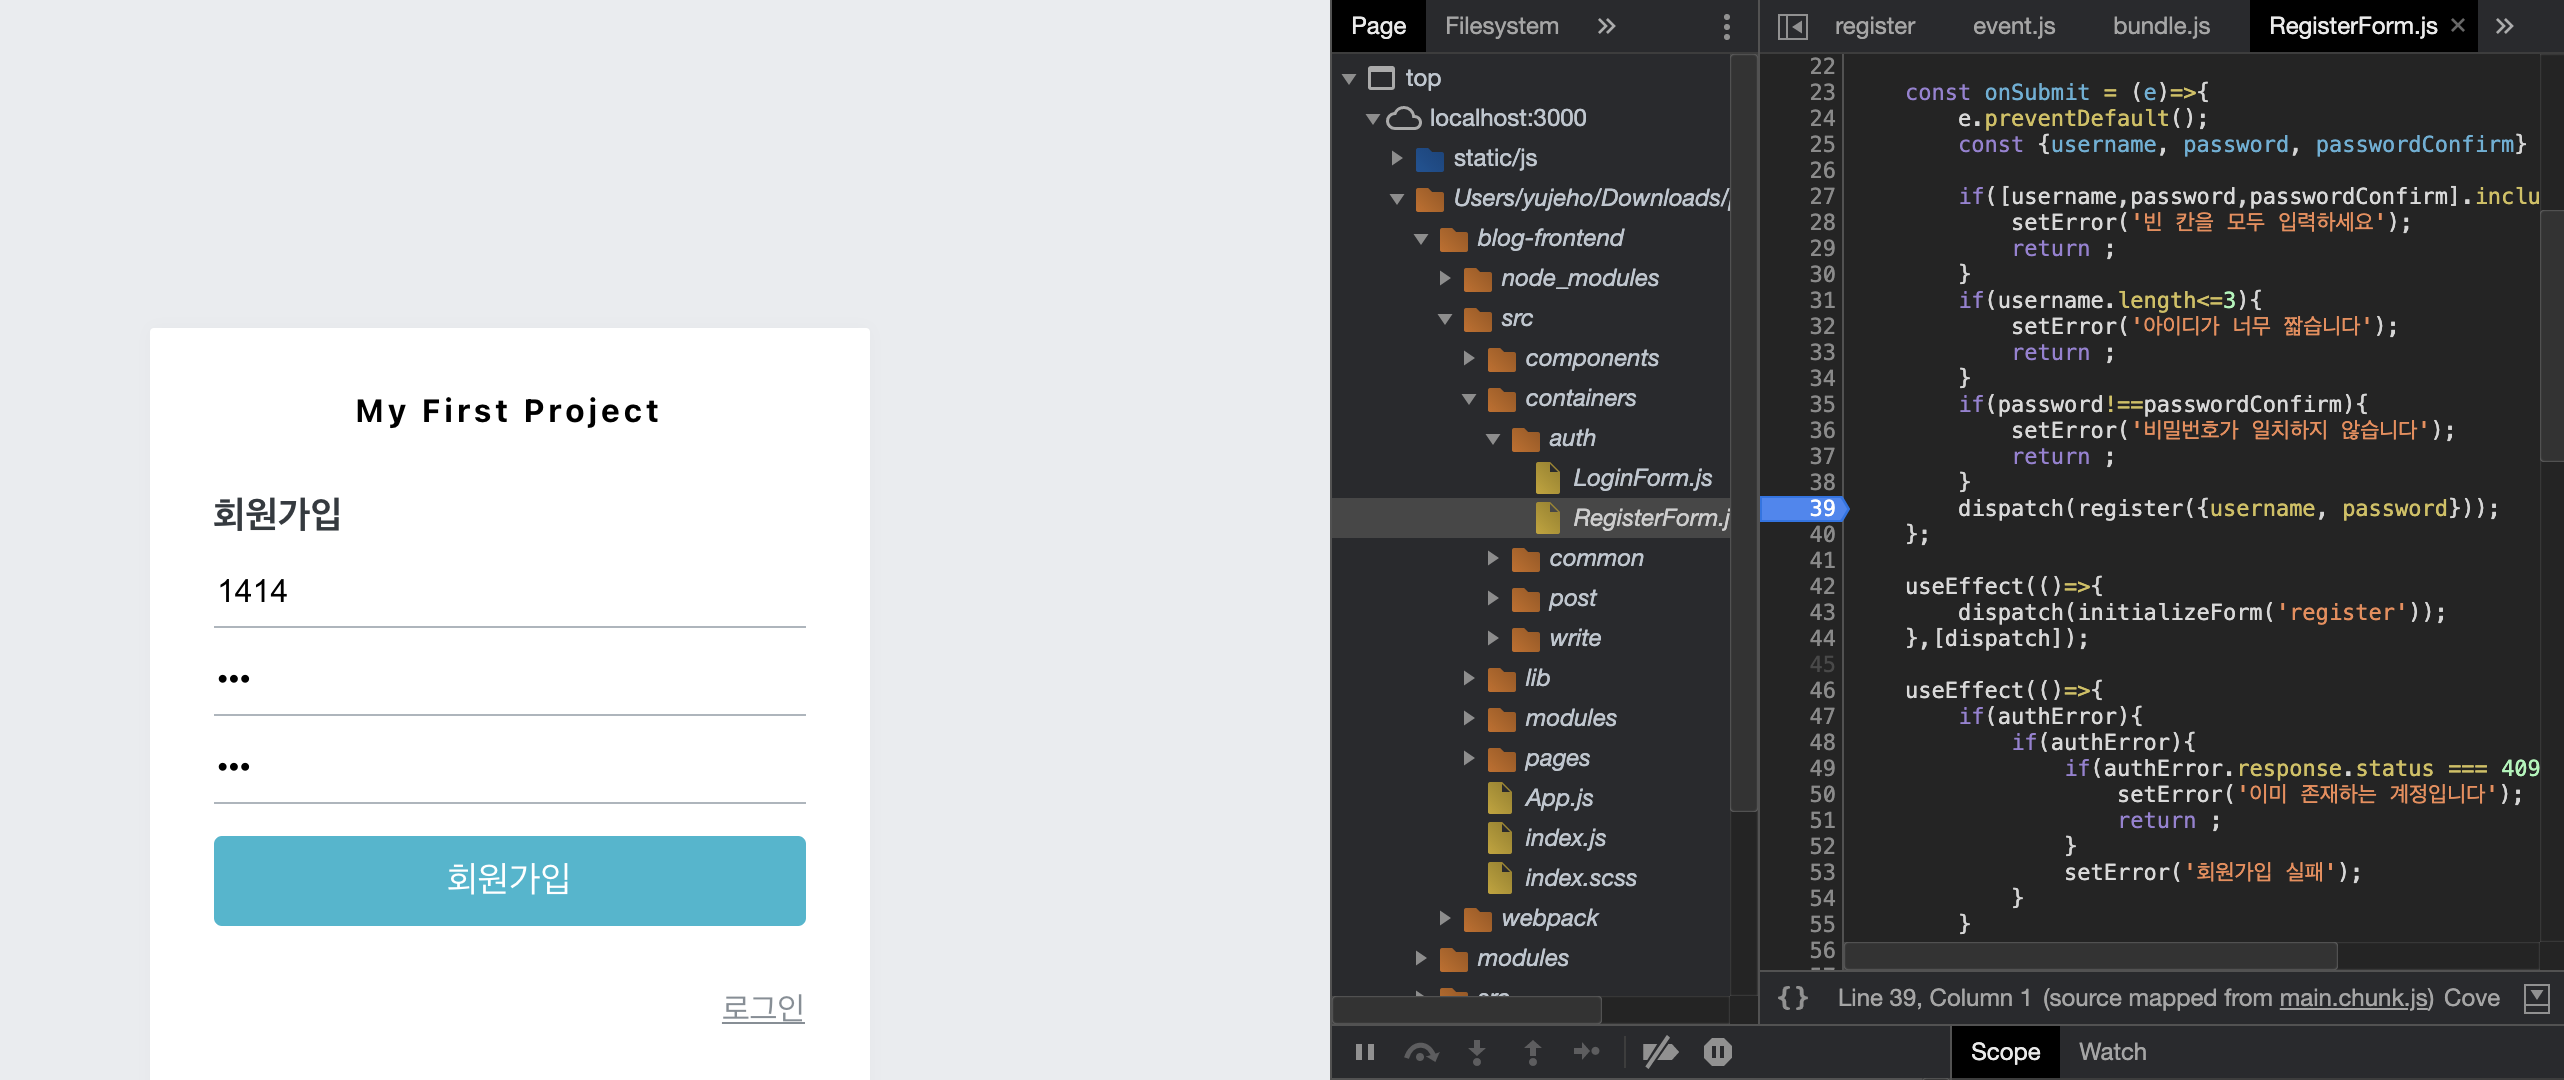Click the step into function icon
This screenshot has width=2564, height=1080.
point(1477,1052)
